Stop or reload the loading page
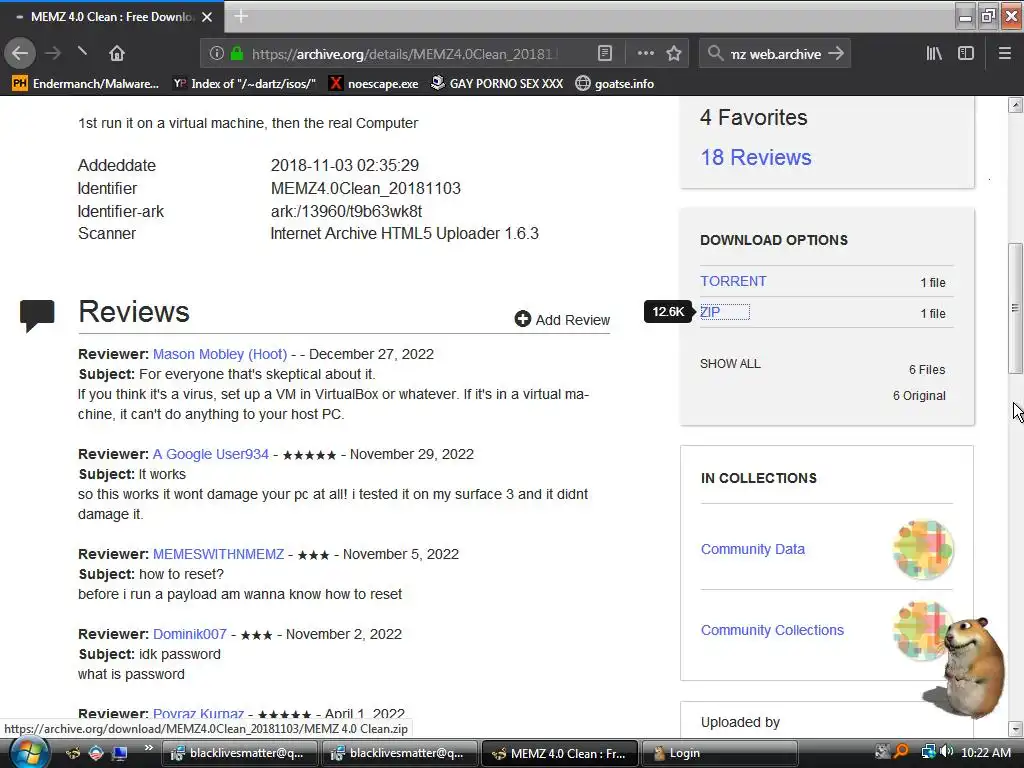Viewport: 1024px width, 768px height. pyautogui.click(x=83, y=52)
